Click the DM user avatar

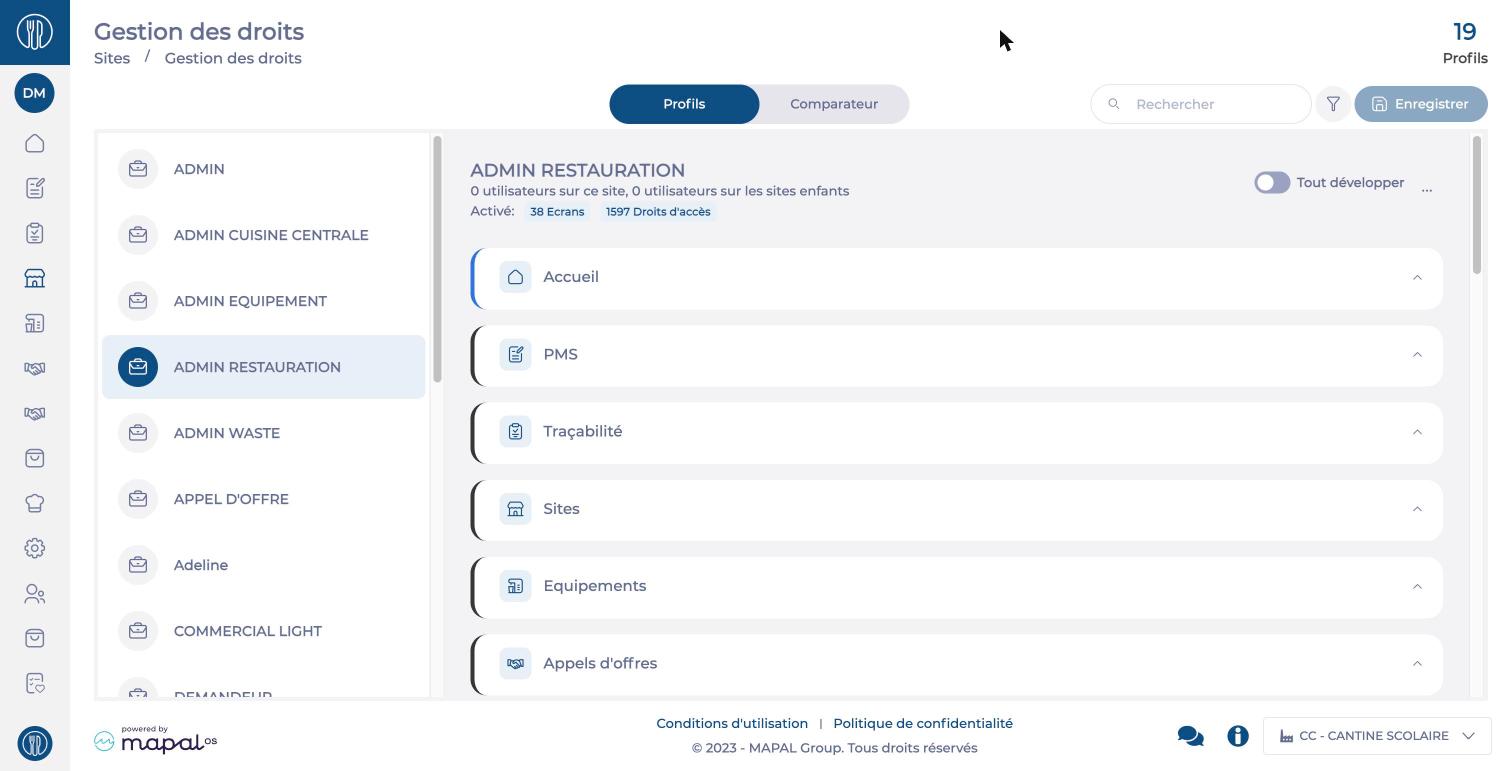[x=34, y=93]
